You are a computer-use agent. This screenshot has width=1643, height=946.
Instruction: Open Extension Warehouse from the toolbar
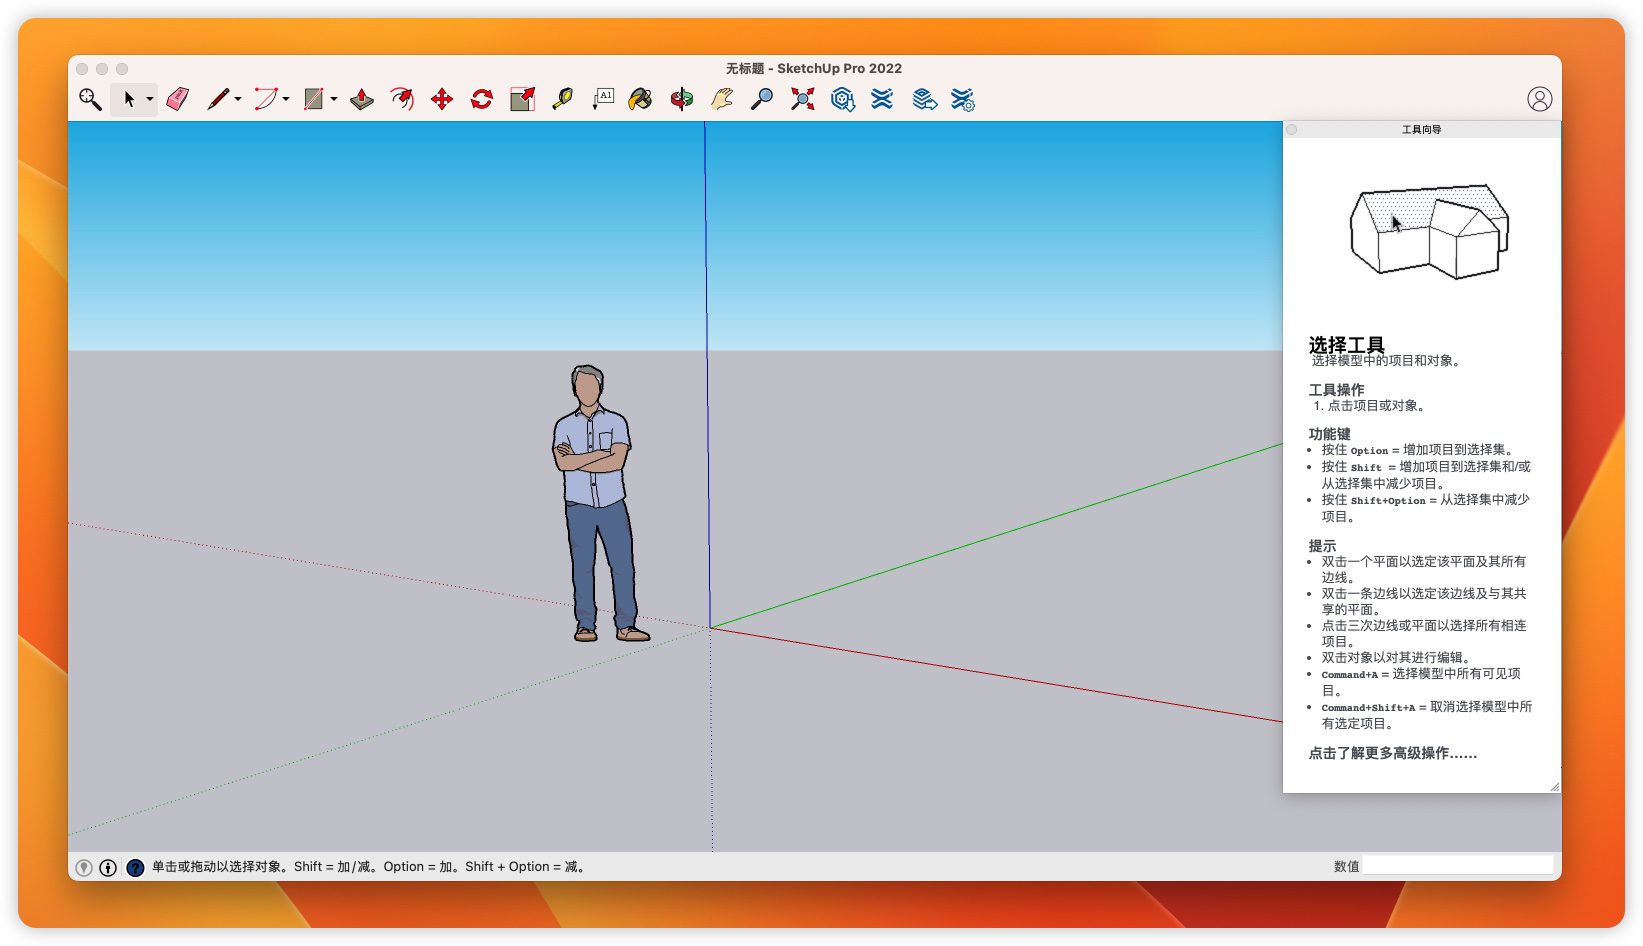882,99
